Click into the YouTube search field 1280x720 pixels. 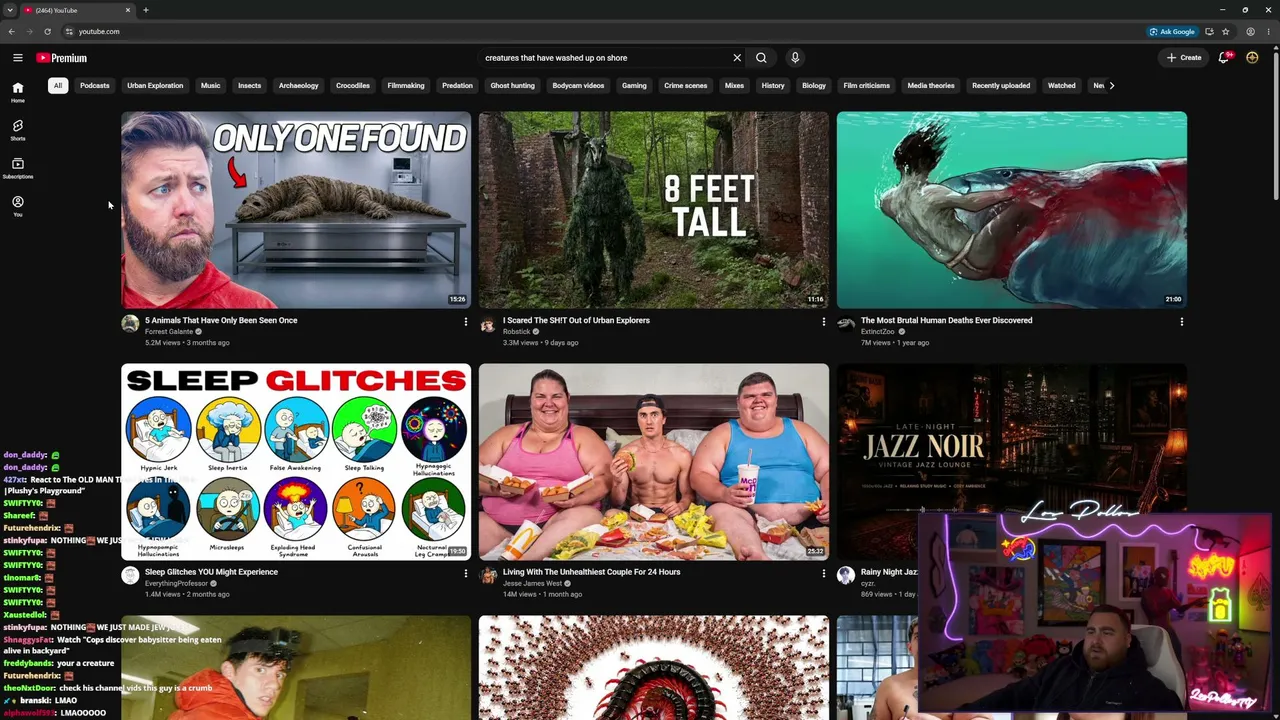605,58
